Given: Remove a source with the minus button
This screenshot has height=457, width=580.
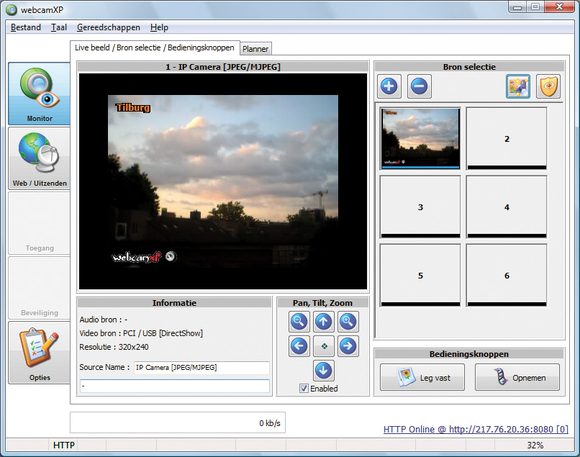Looking at the screenshot, I should [x=419, y=86].
